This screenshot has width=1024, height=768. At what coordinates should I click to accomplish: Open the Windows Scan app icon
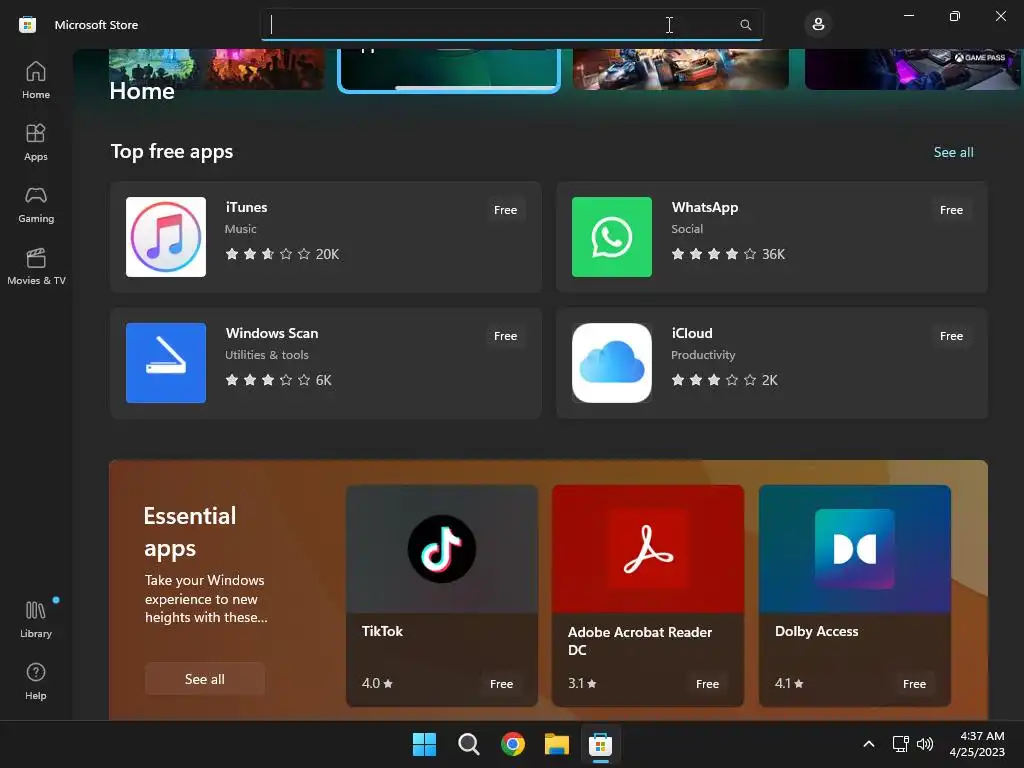pos(166,363)
